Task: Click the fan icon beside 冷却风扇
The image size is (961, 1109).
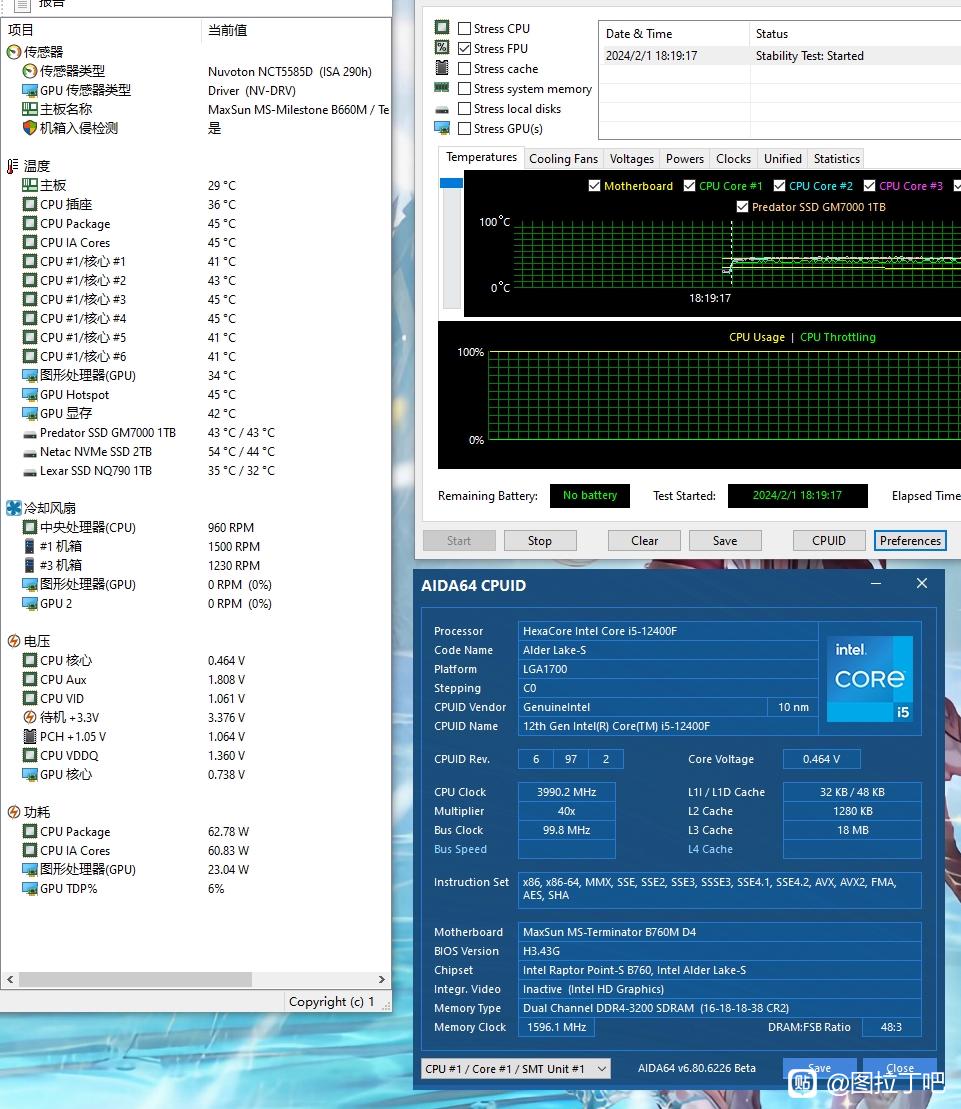Action: coord(13,508)
